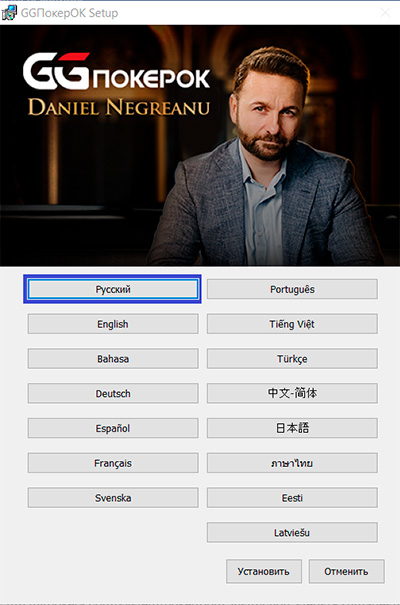This screenshot has width=400, height=605.
Task: Select the Bahasa language option
Action: pos(113,358)
